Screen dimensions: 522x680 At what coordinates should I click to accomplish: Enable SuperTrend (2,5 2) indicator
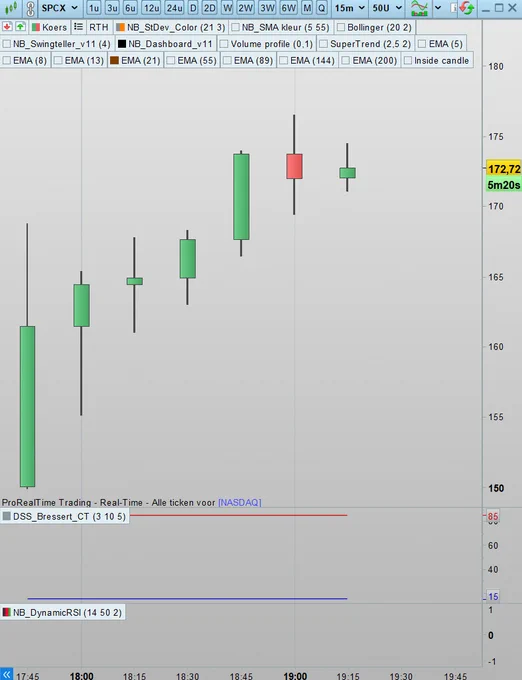[323, 44]
